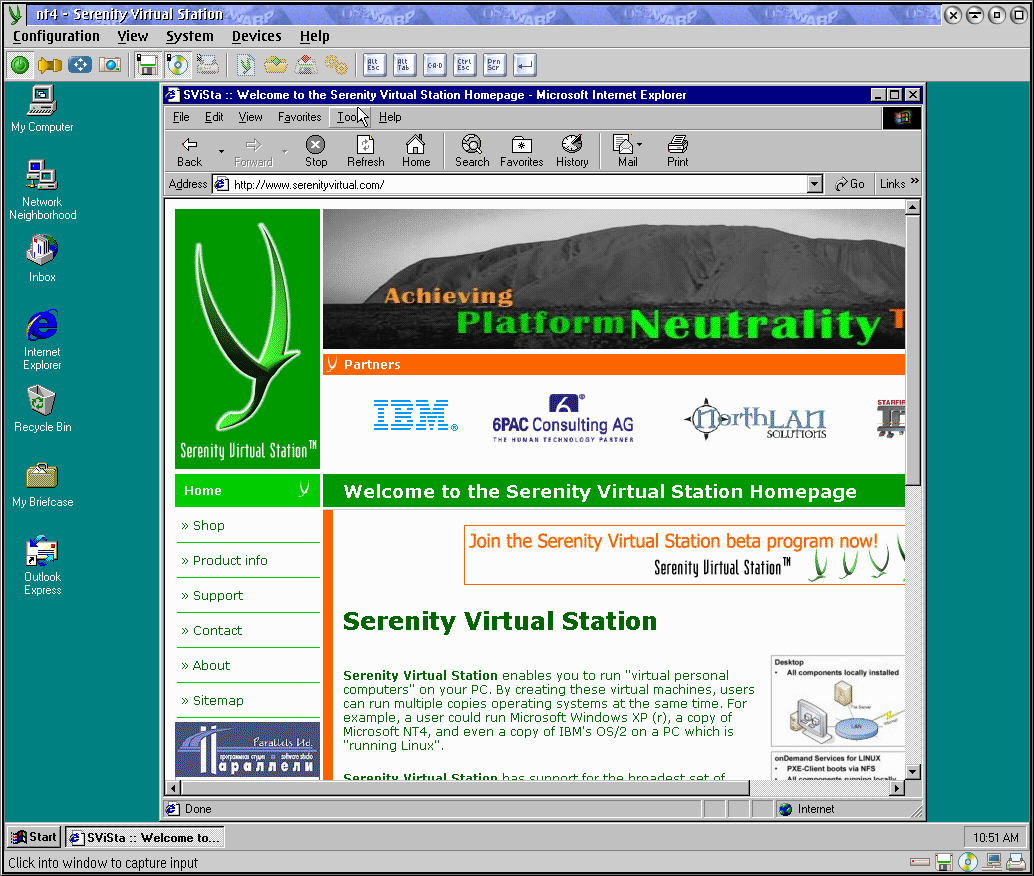Viewport: 1034px width, 876px height.
Task: Click the vertical scrollbar up arrow
Action: 913,207
